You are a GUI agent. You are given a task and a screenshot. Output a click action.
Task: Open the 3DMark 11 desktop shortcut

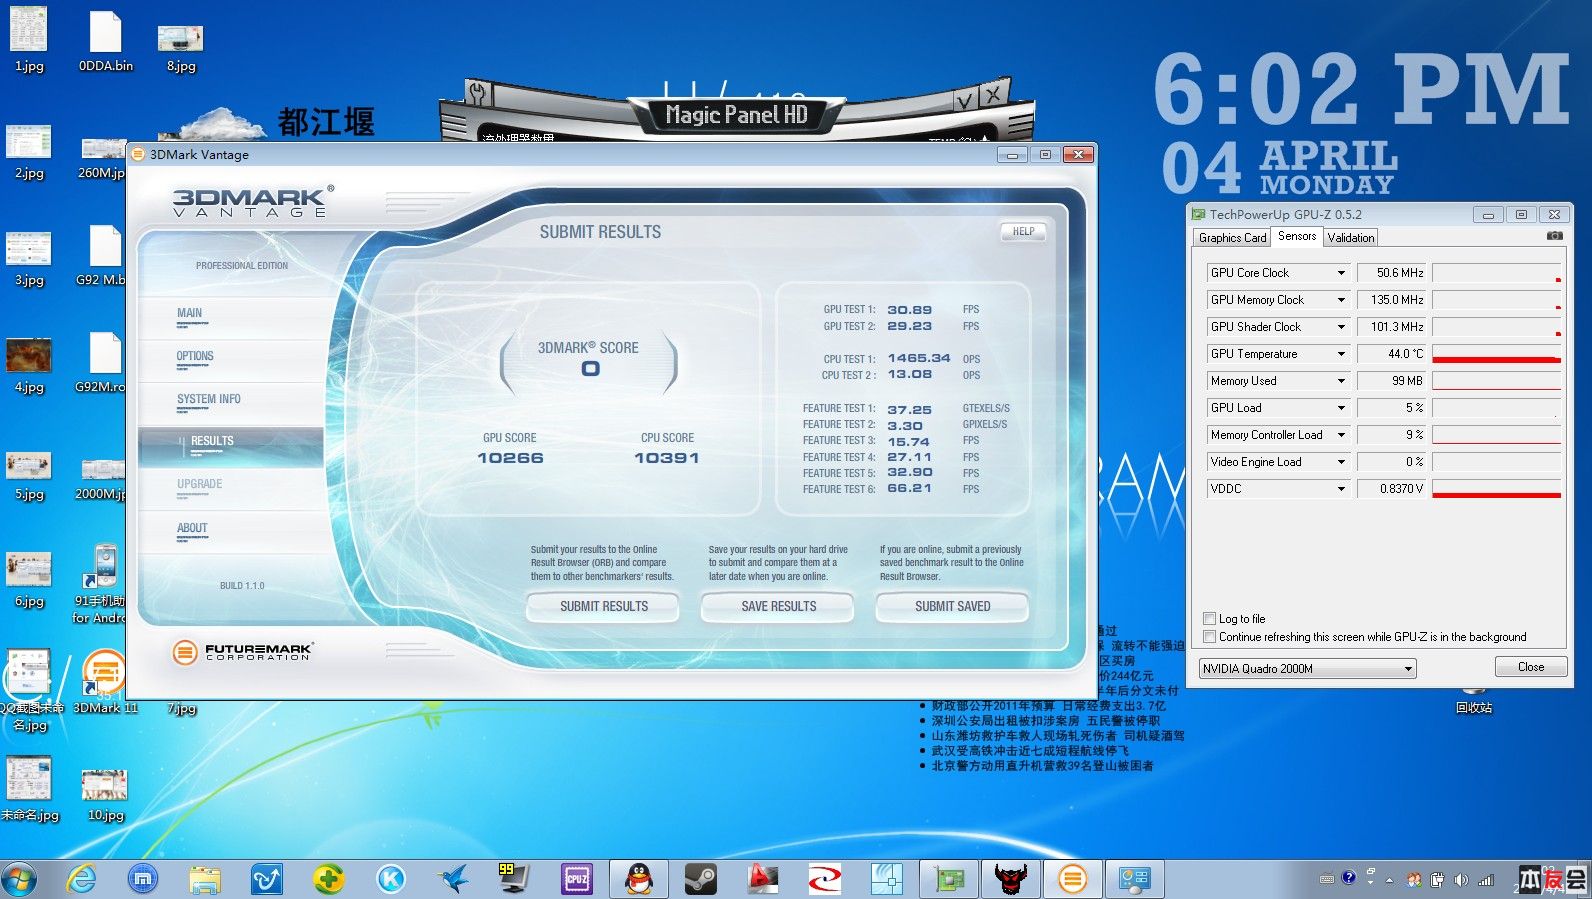click(x=104, y=682)
